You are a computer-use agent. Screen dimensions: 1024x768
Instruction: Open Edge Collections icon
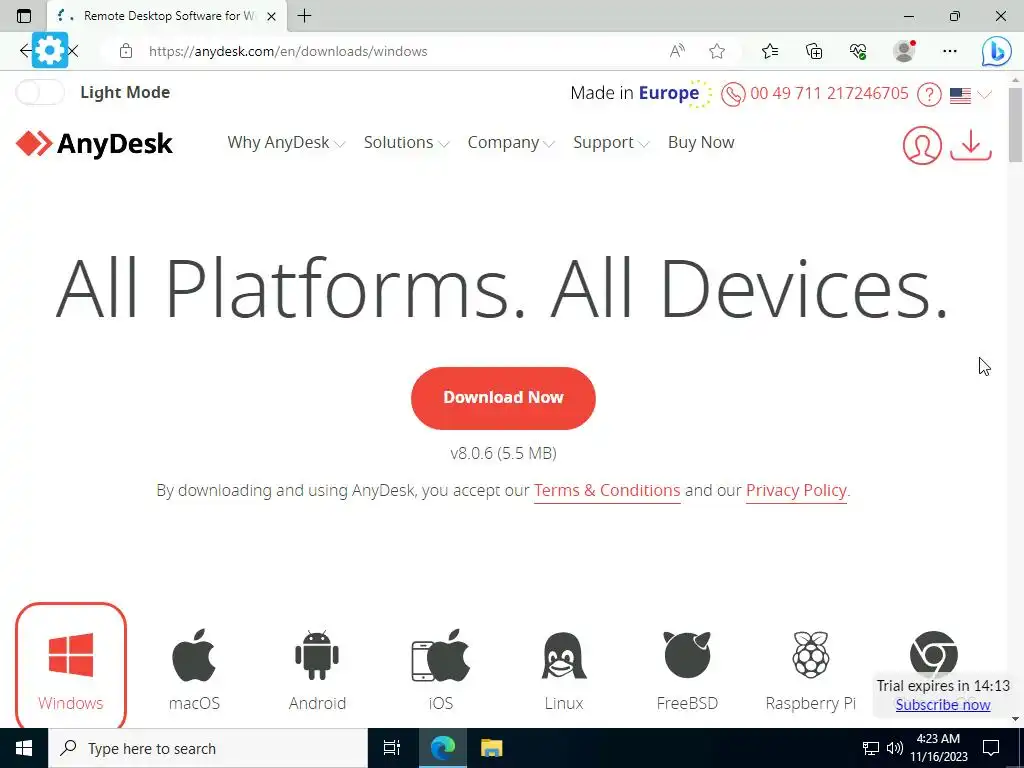814,51
